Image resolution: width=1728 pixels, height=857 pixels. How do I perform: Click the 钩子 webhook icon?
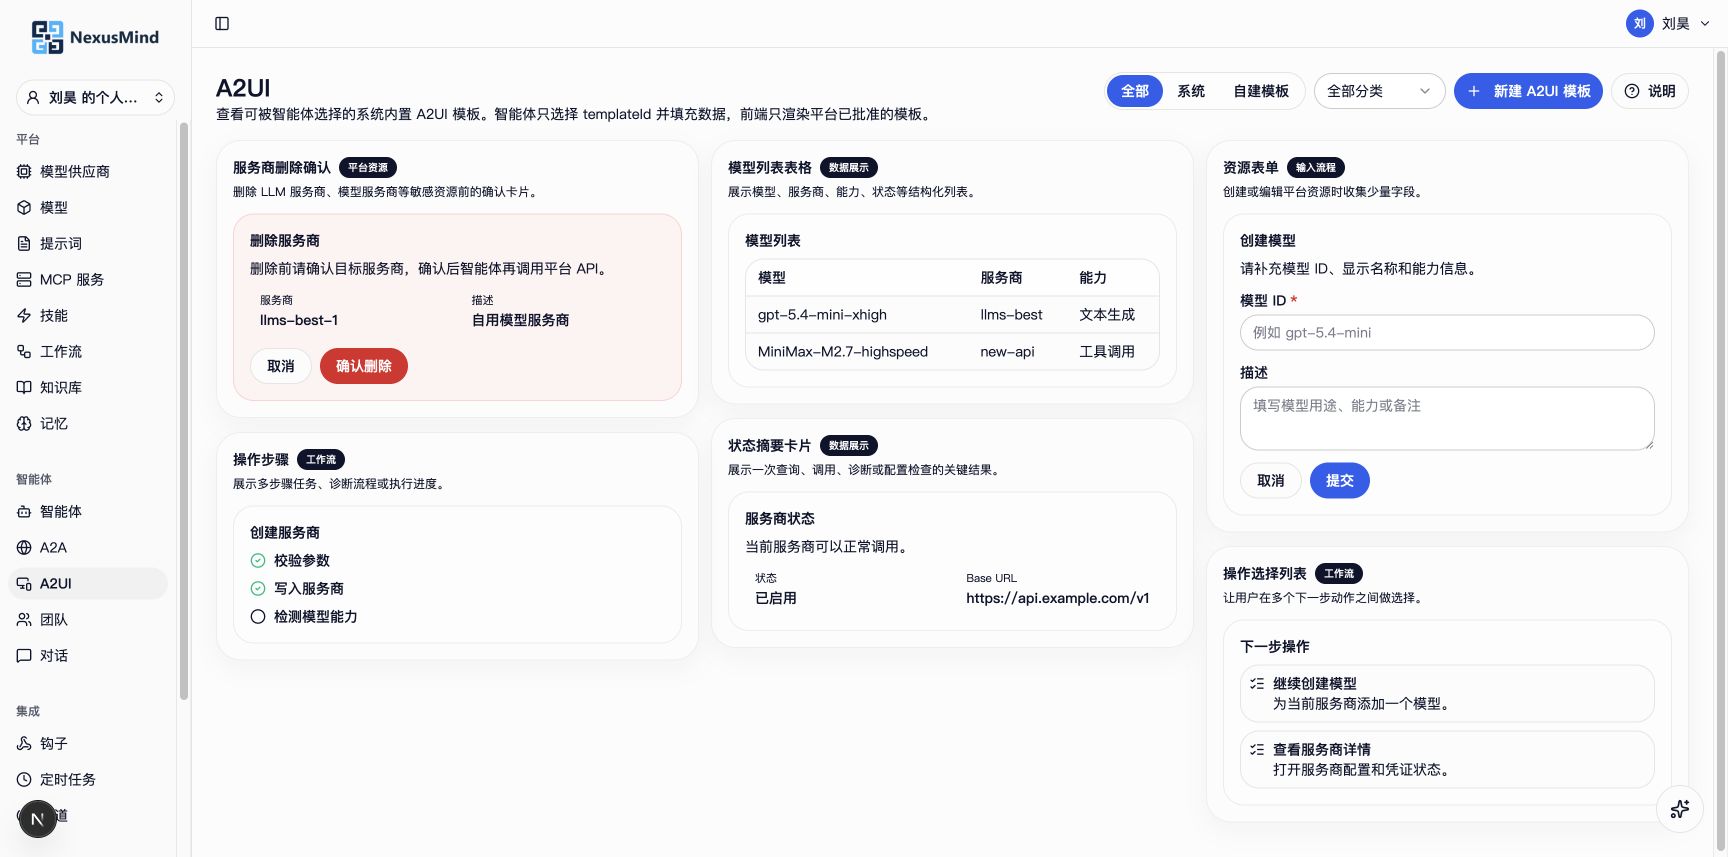click(24, 743)
